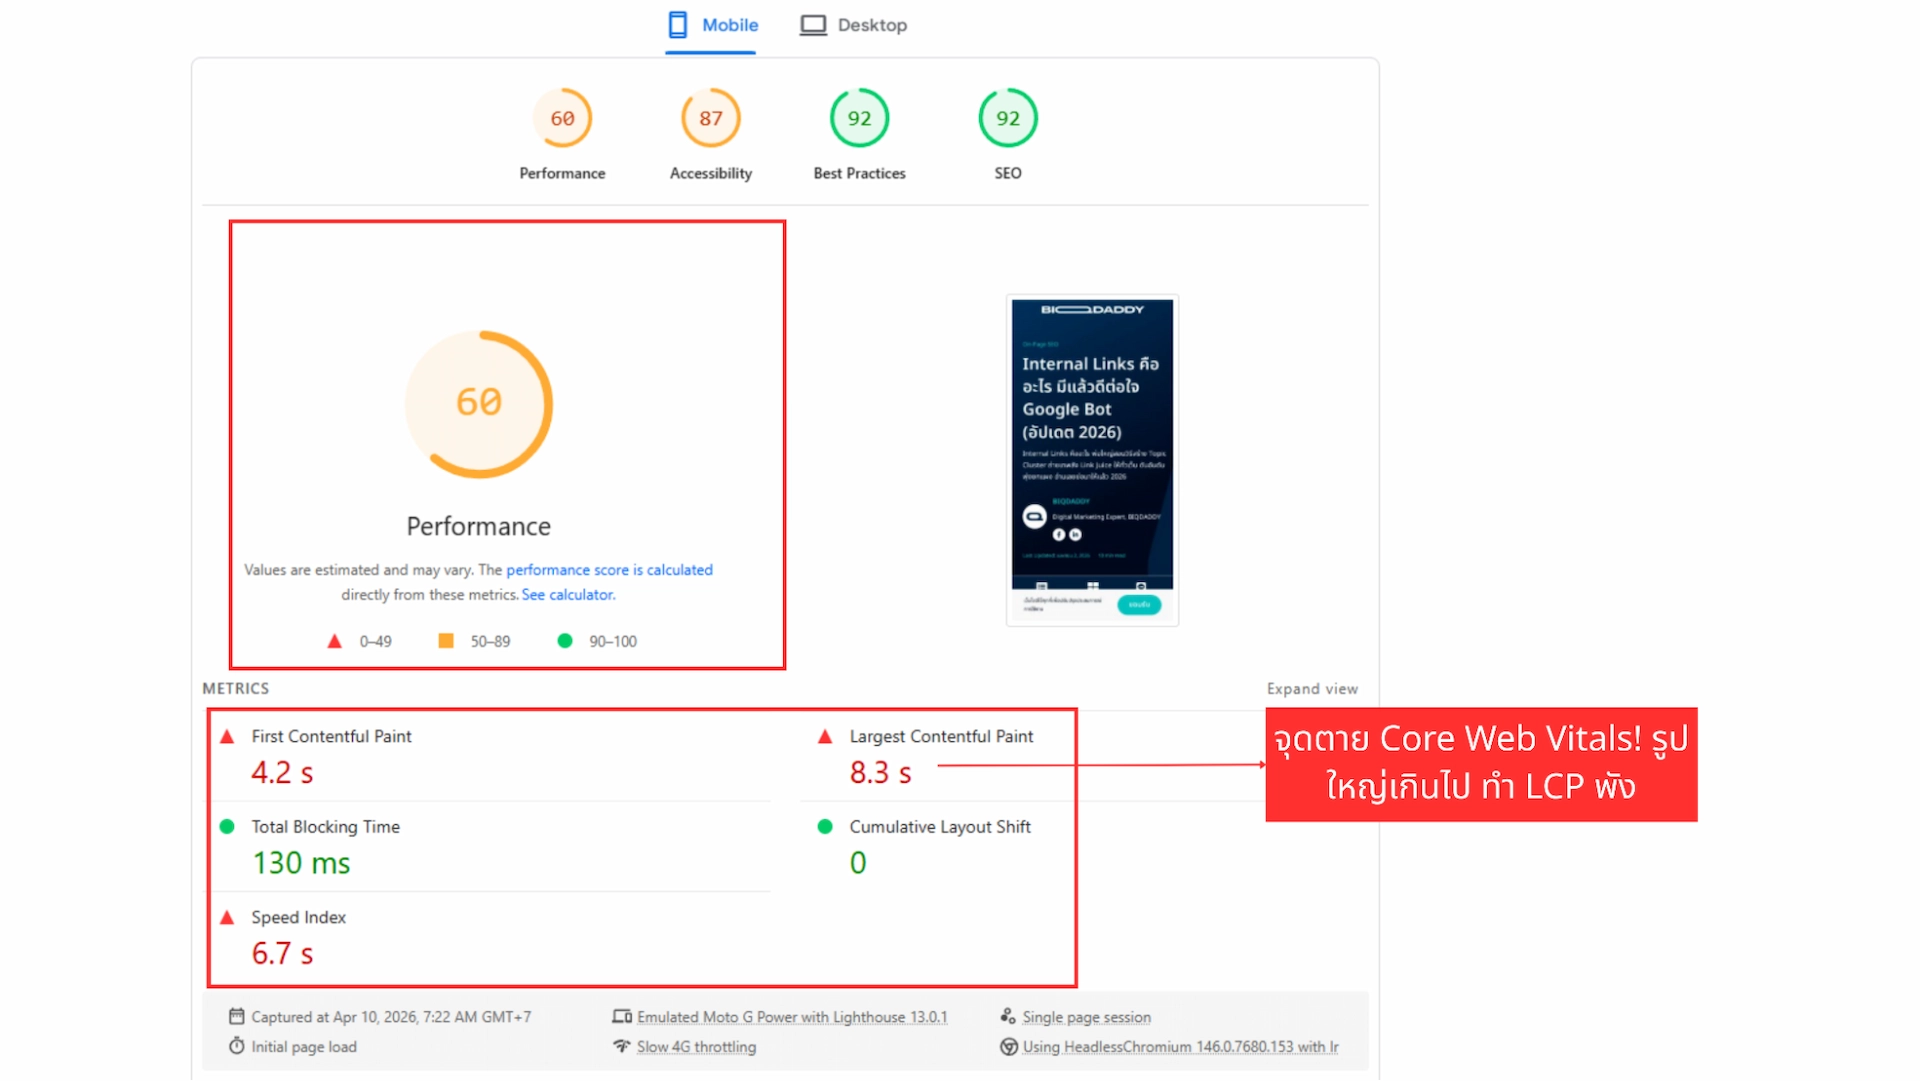Click the Largest Contentful Paint metric label

pyautogui.click(x=941, y=737)
